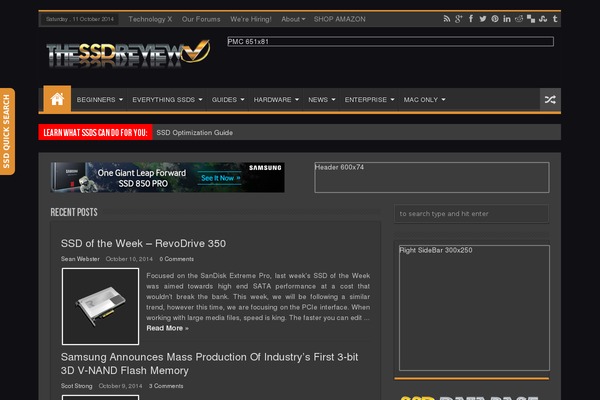Expand the Mac Only menu
This screenshot has width=600, height=400.
point(424,100)
